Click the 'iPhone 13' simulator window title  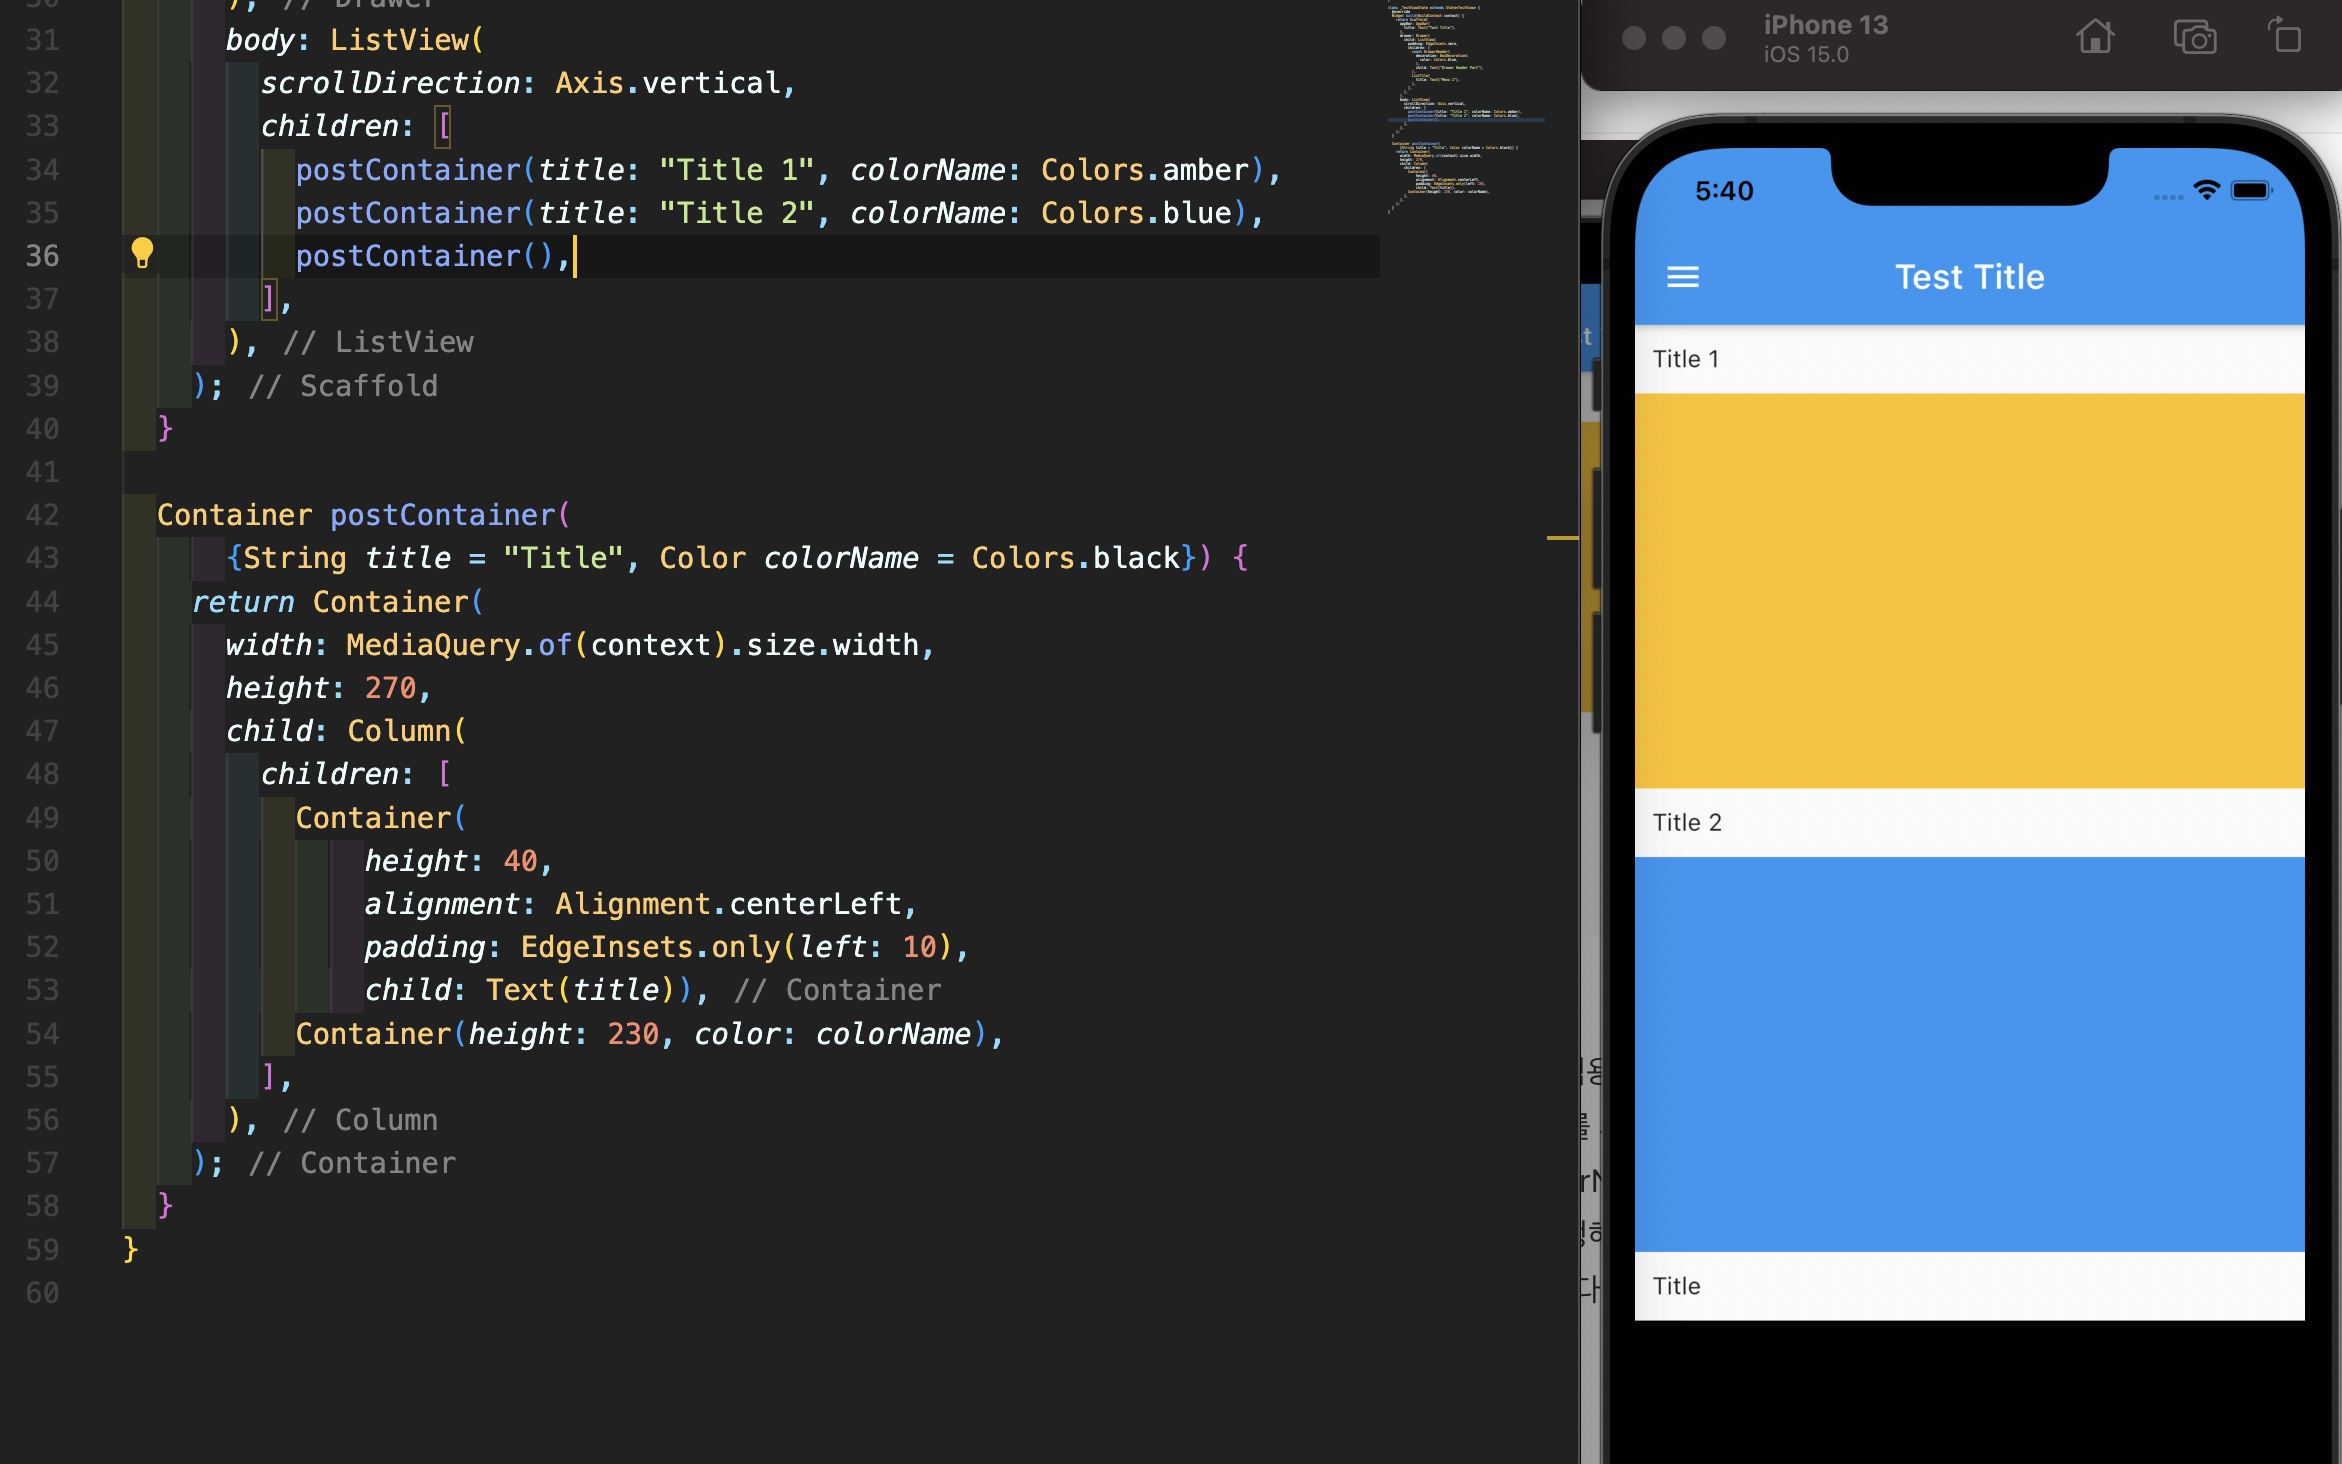1825,25
